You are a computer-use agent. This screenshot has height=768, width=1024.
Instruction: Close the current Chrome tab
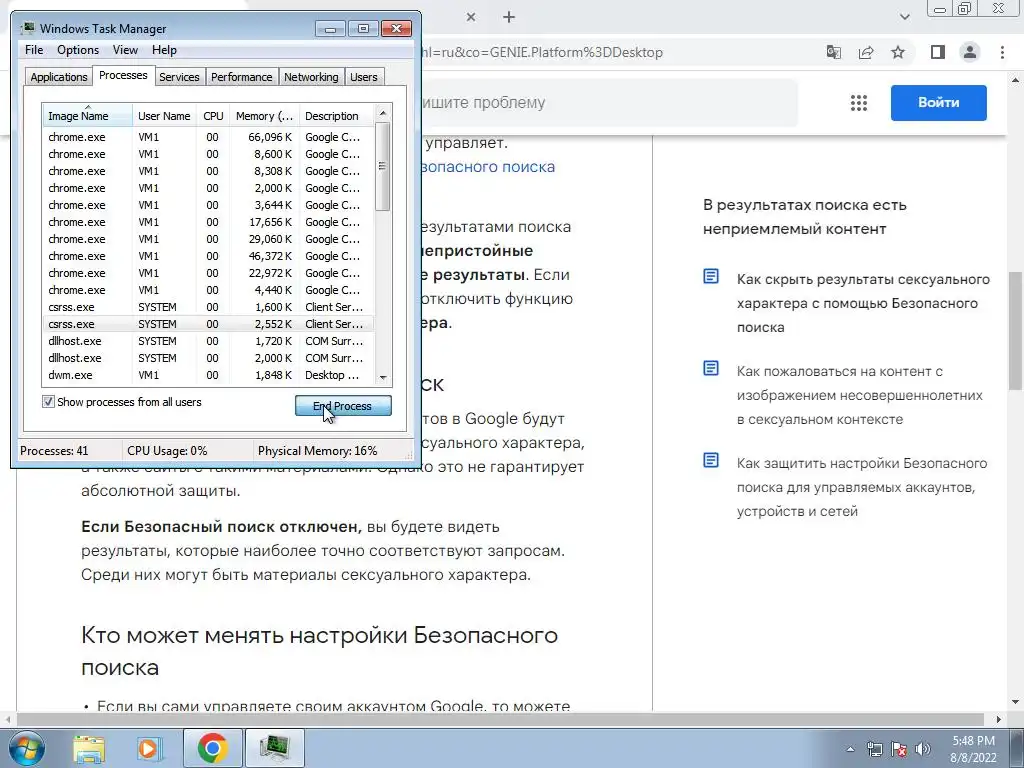click(471, 17)
